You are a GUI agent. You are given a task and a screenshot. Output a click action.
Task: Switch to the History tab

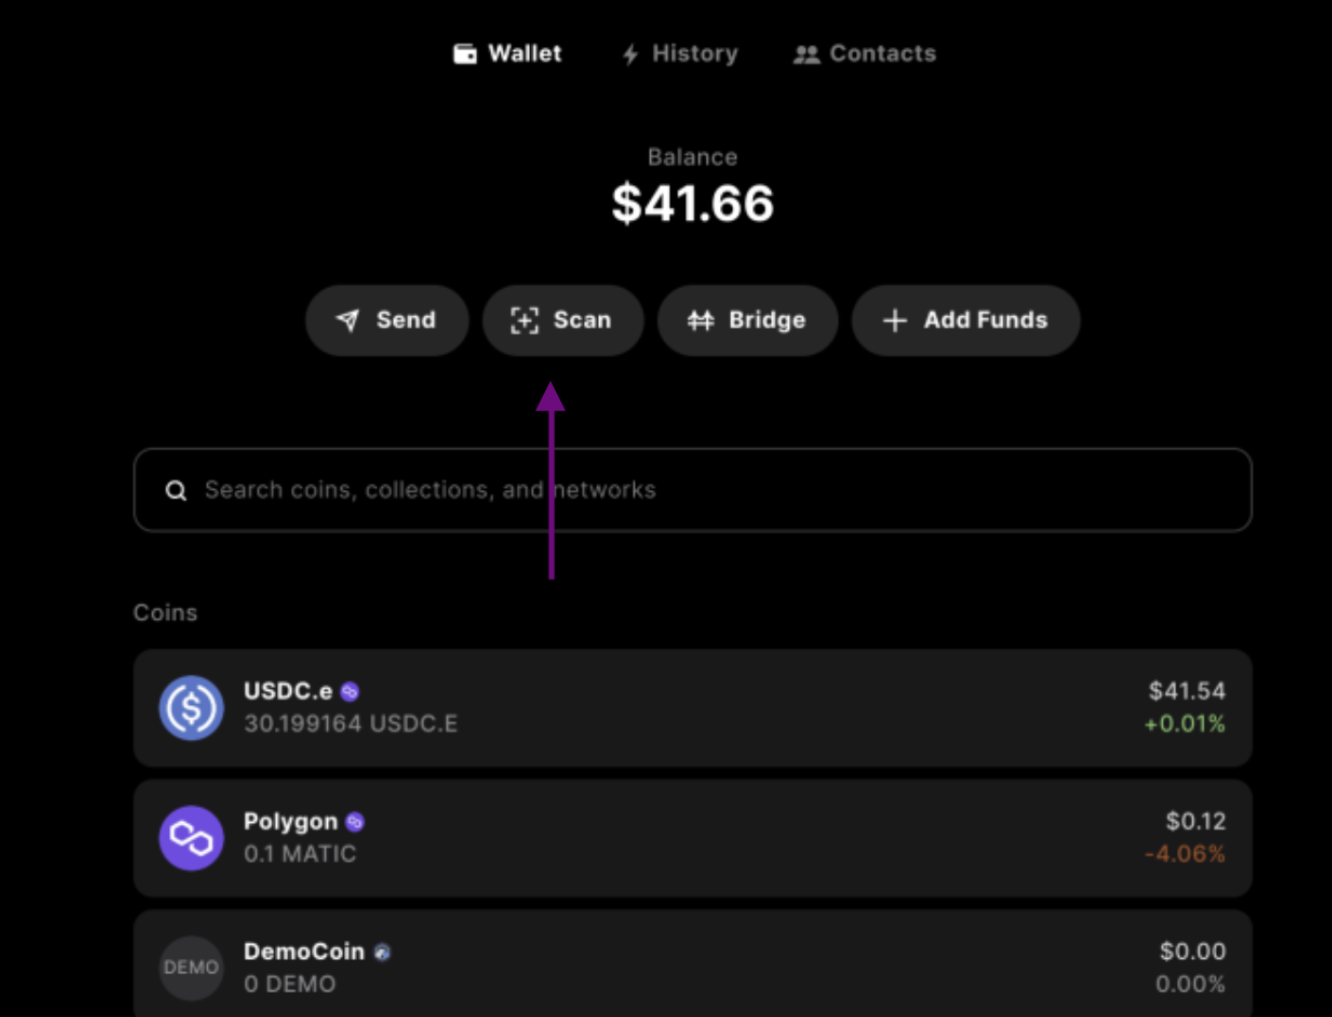click(679, 53)
